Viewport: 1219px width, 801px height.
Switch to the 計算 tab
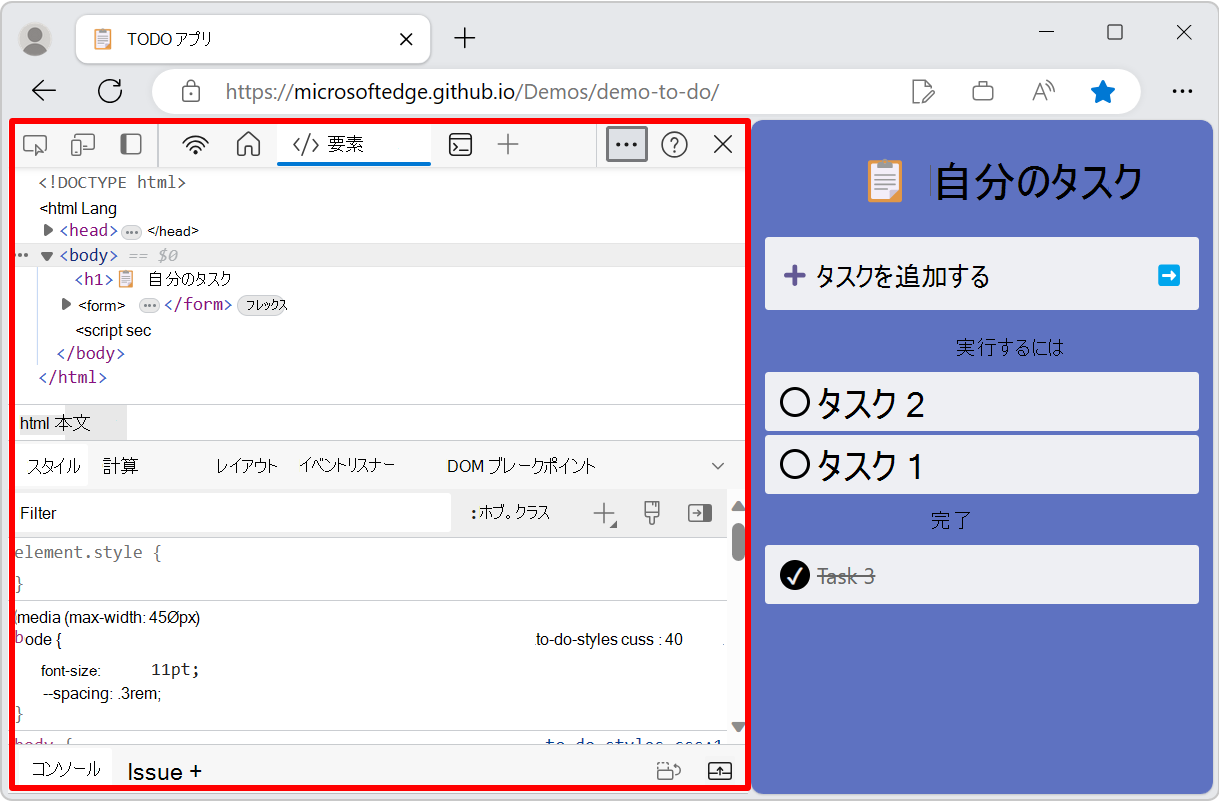121,465
